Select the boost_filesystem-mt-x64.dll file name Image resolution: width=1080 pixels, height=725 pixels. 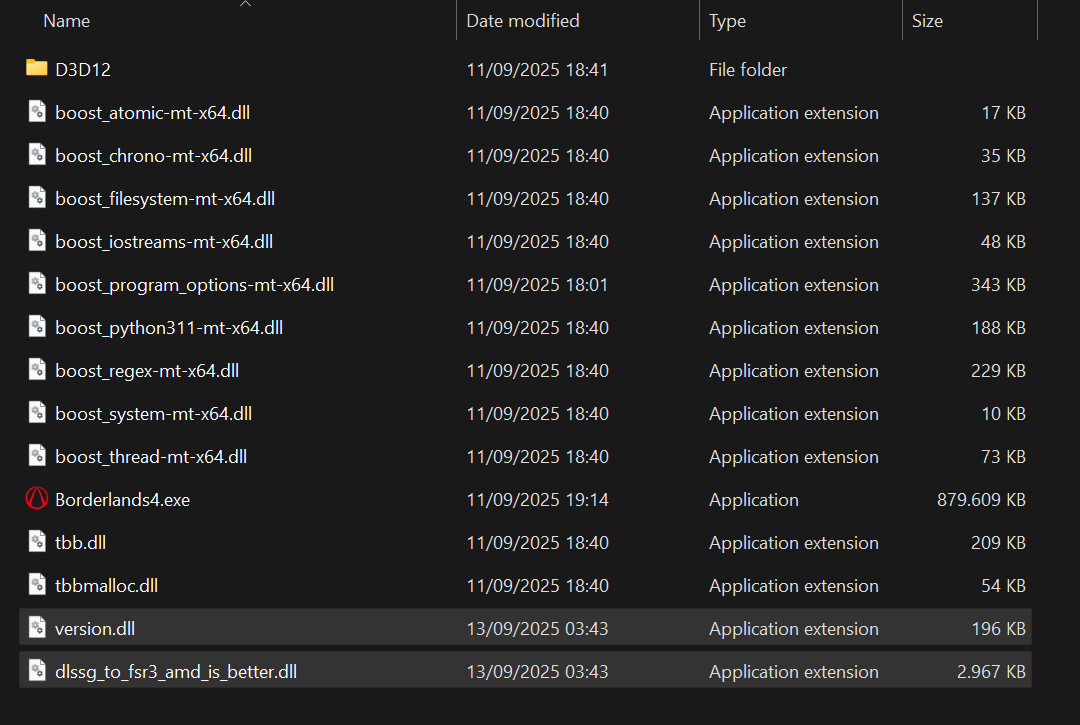[x=165, y=199]
